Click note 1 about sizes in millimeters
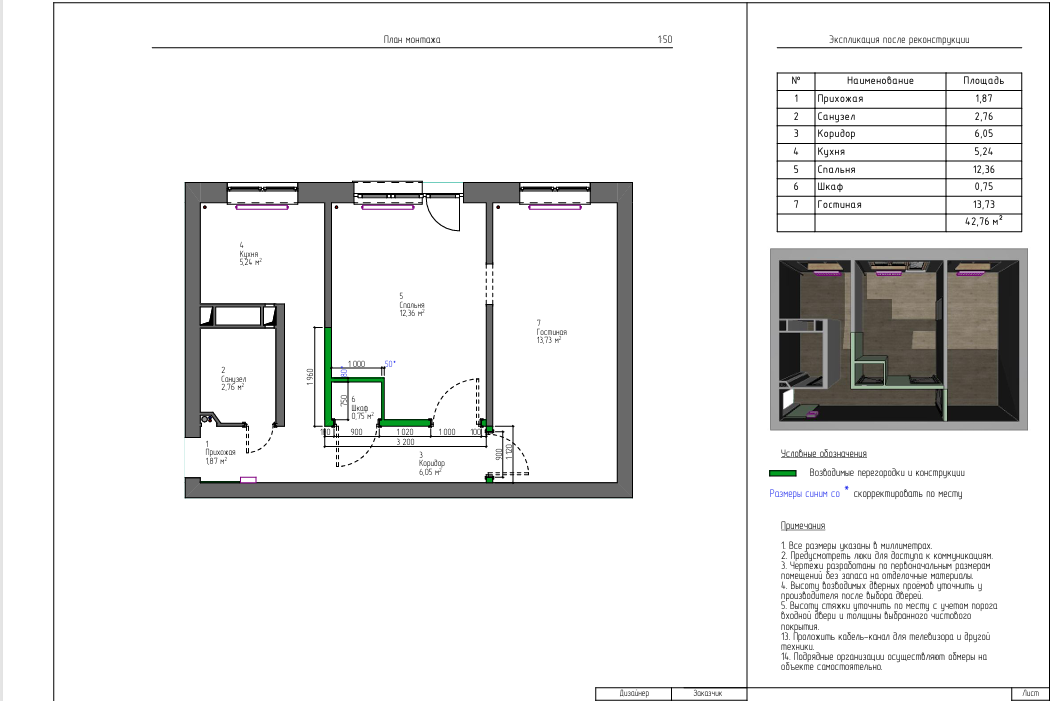 point(857,546)
